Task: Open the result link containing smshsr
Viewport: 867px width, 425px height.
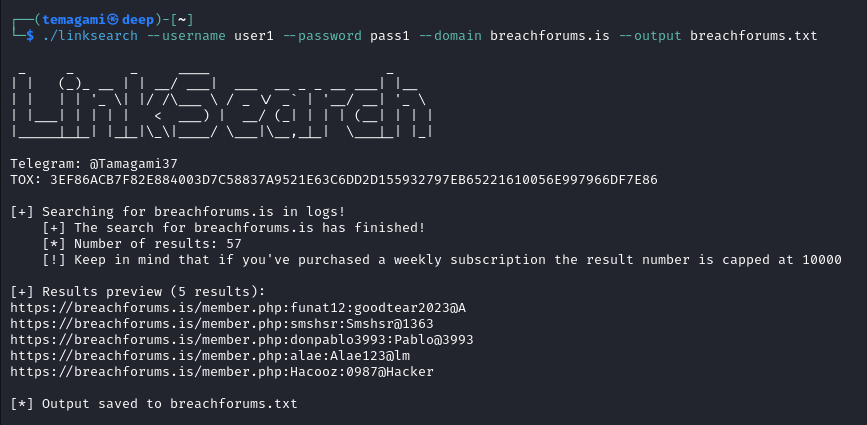Action: (222, 324)
